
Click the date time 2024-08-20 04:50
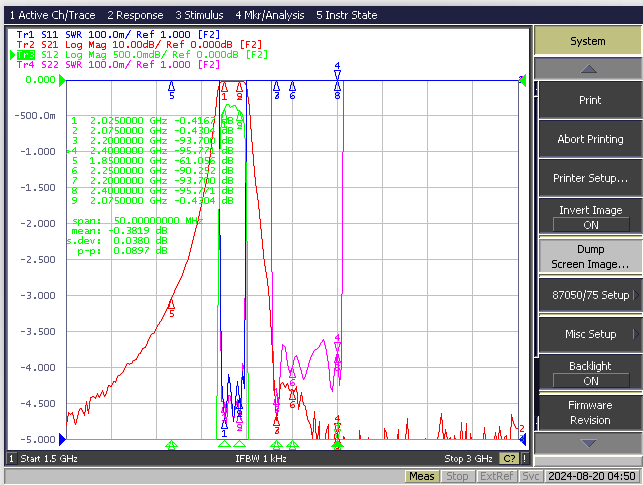(592, 476)
